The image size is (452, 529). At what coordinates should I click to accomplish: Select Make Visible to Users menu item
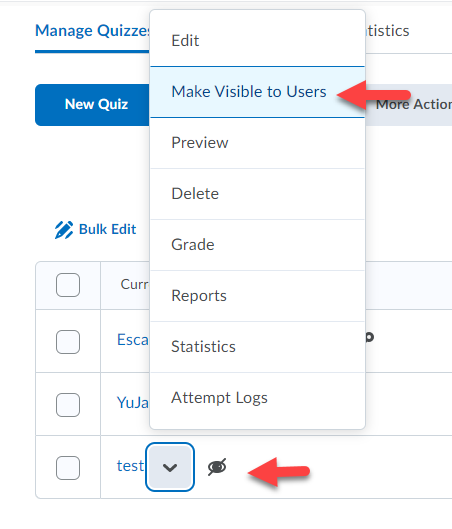tap(257, 92)
